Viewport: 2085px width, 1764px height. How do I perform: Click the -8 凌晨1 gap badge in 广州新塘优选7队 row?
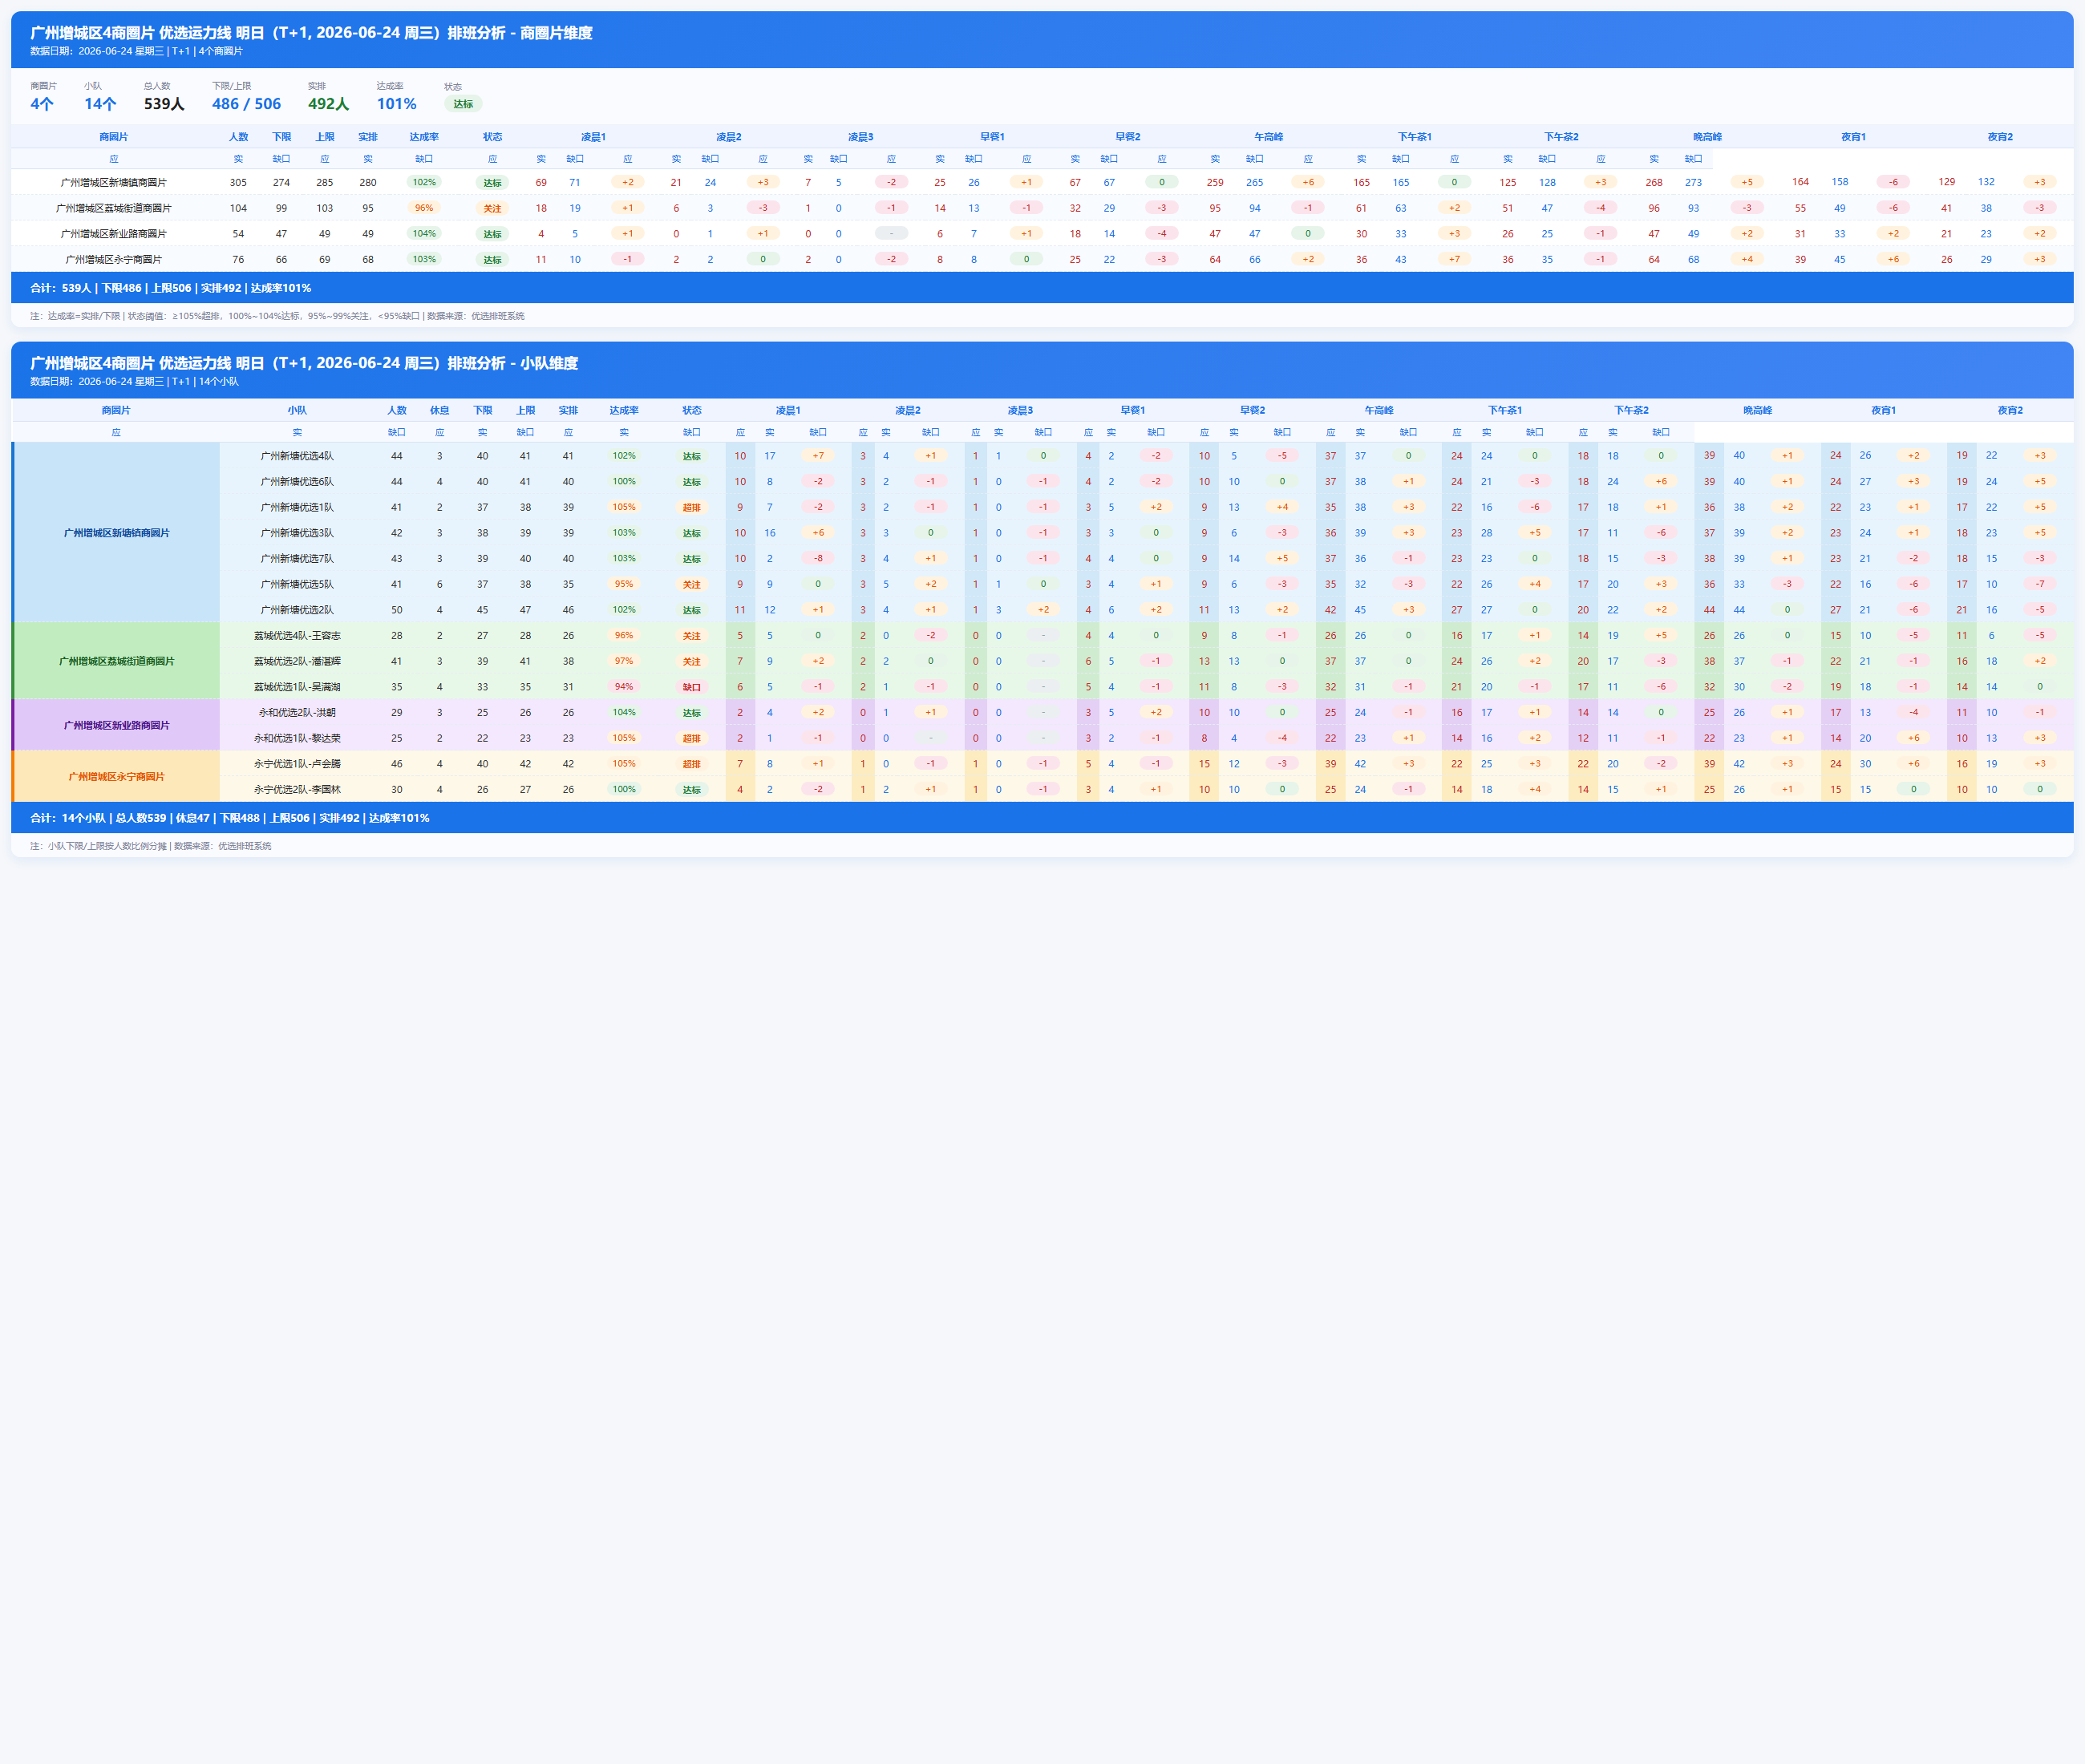pos(818,558)
